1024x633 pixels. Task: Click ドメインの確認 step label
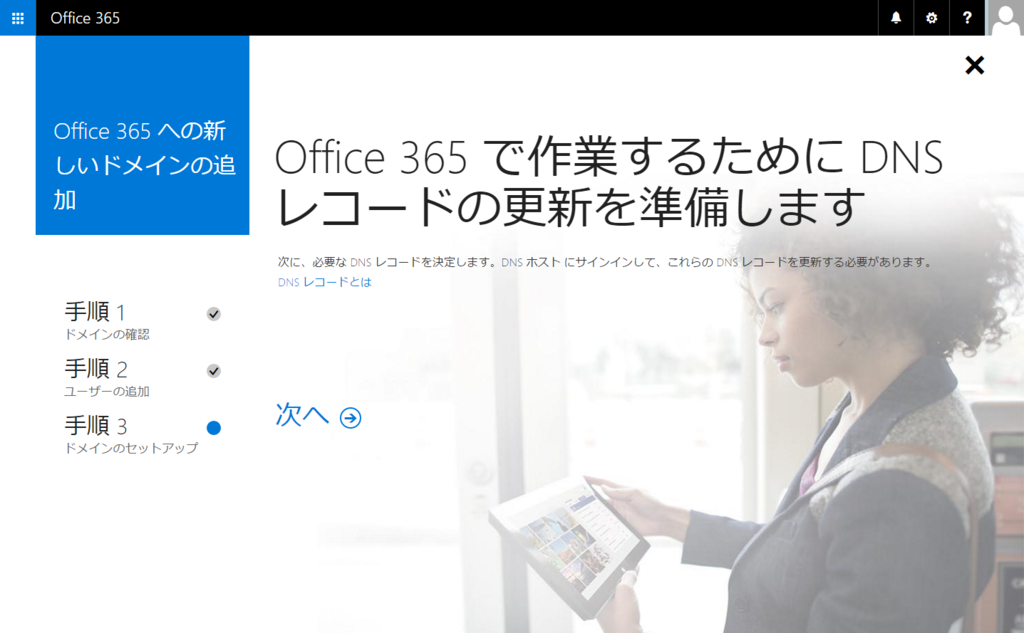click(107, 334)
